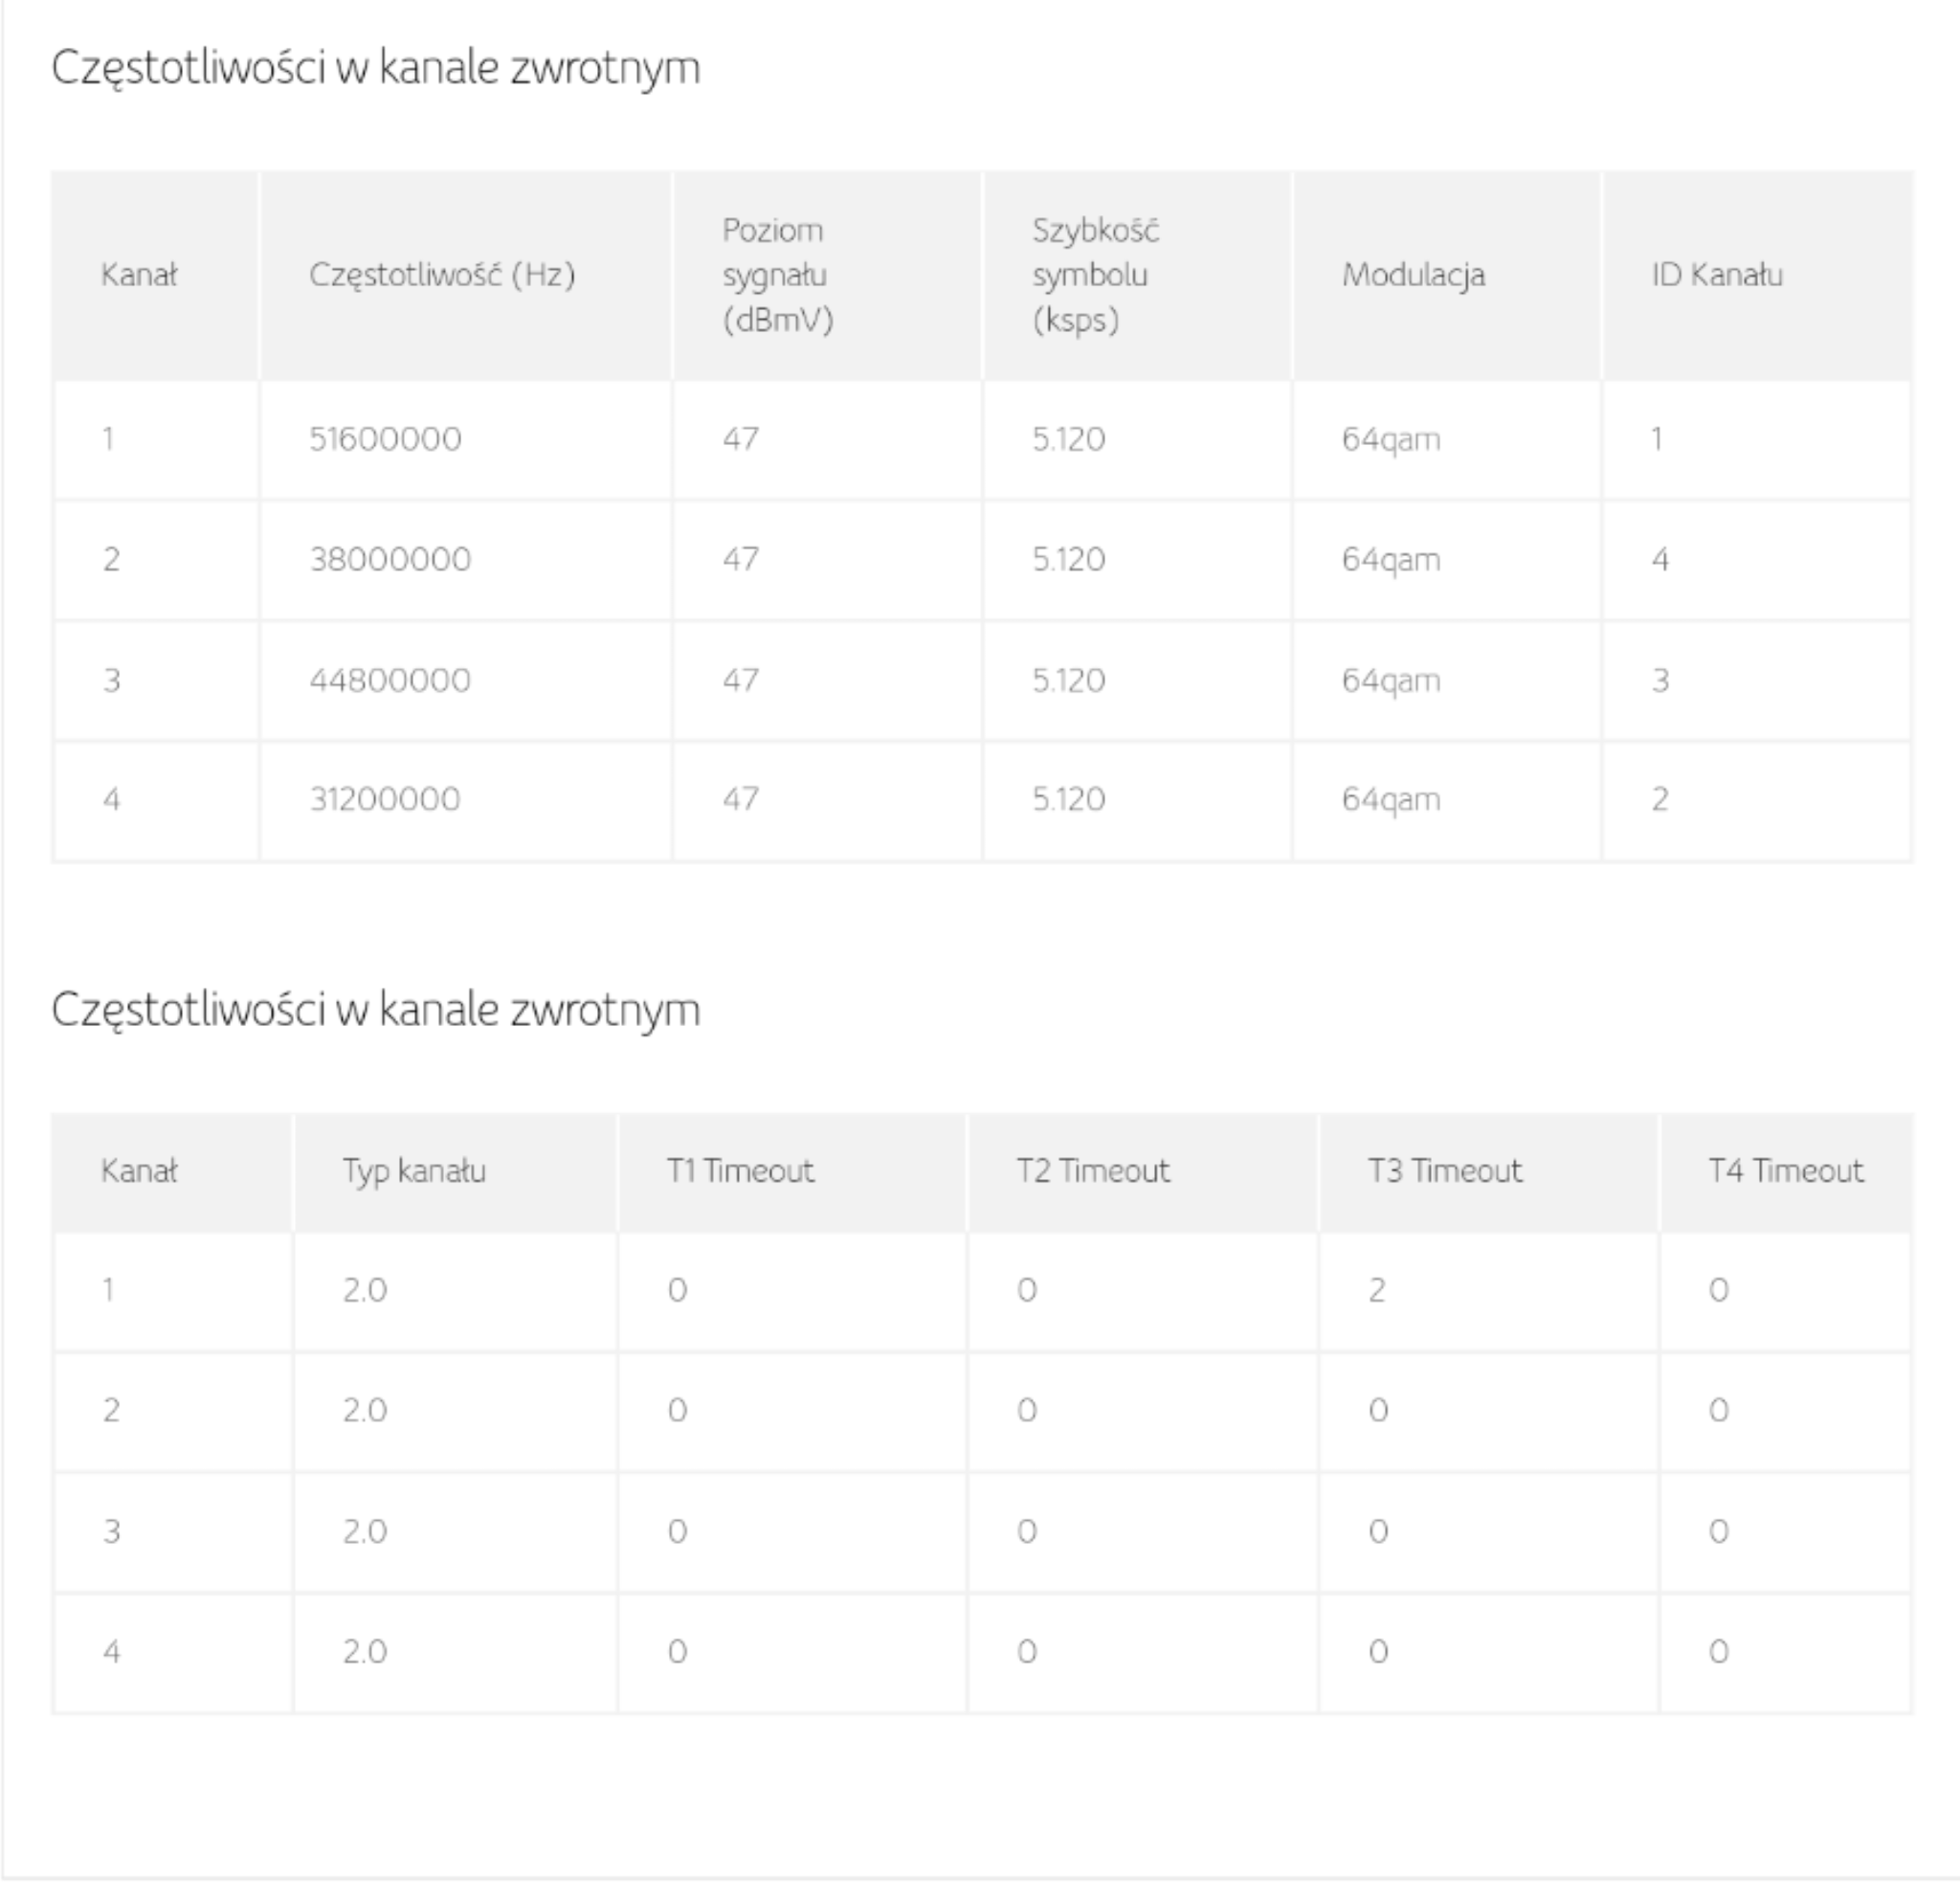Viewport: 1960px width, 1896px height.
Task: Click channel ID 4 in second row
Action: tap(1660, 559)
